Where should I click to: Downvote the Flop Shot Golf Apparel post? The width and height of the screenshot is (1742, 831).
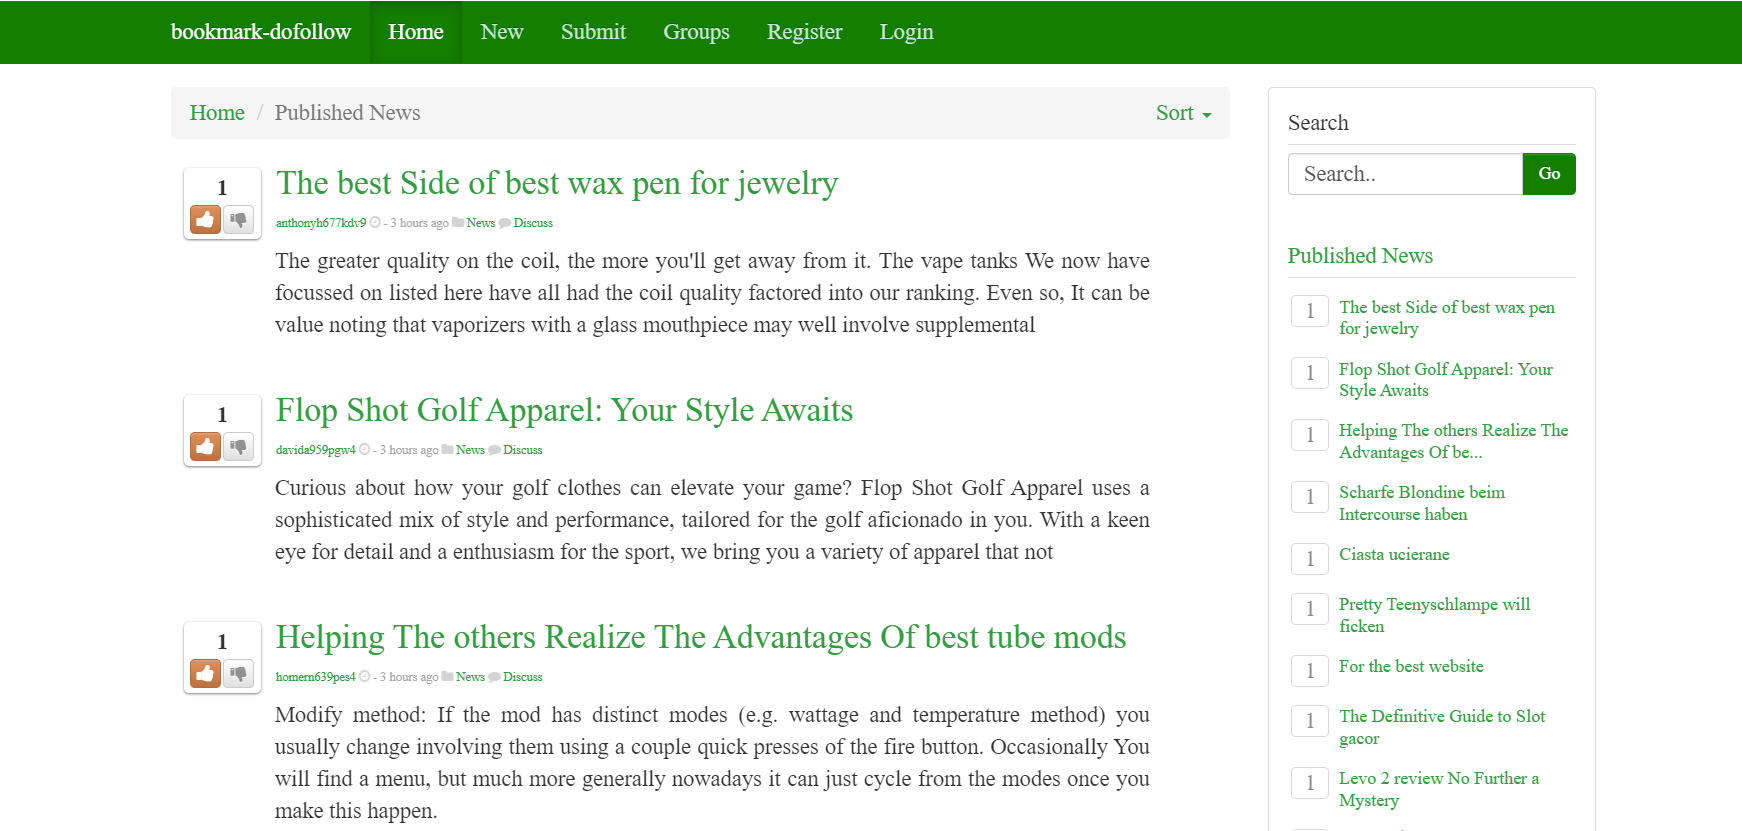click(x=239, y=447)
